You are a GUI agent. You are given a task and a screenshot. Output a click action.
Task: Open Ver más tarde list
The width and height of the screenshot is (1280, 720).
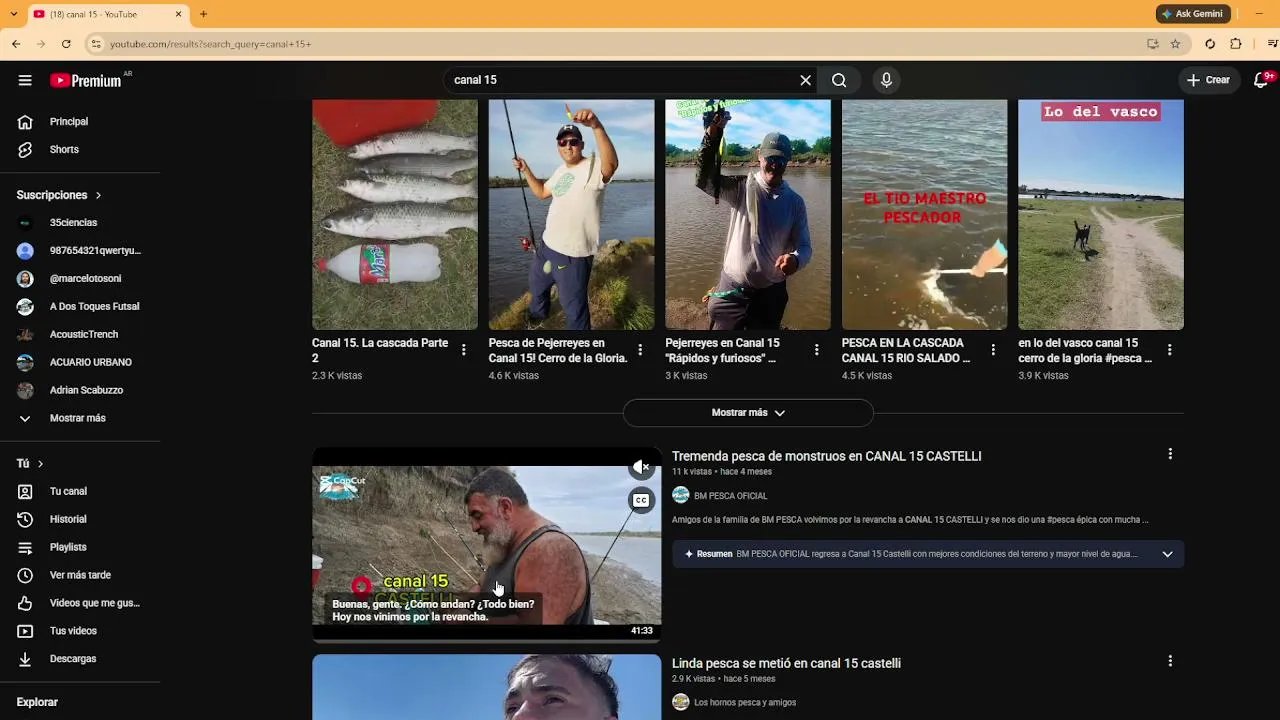click(x=80, y=576)
